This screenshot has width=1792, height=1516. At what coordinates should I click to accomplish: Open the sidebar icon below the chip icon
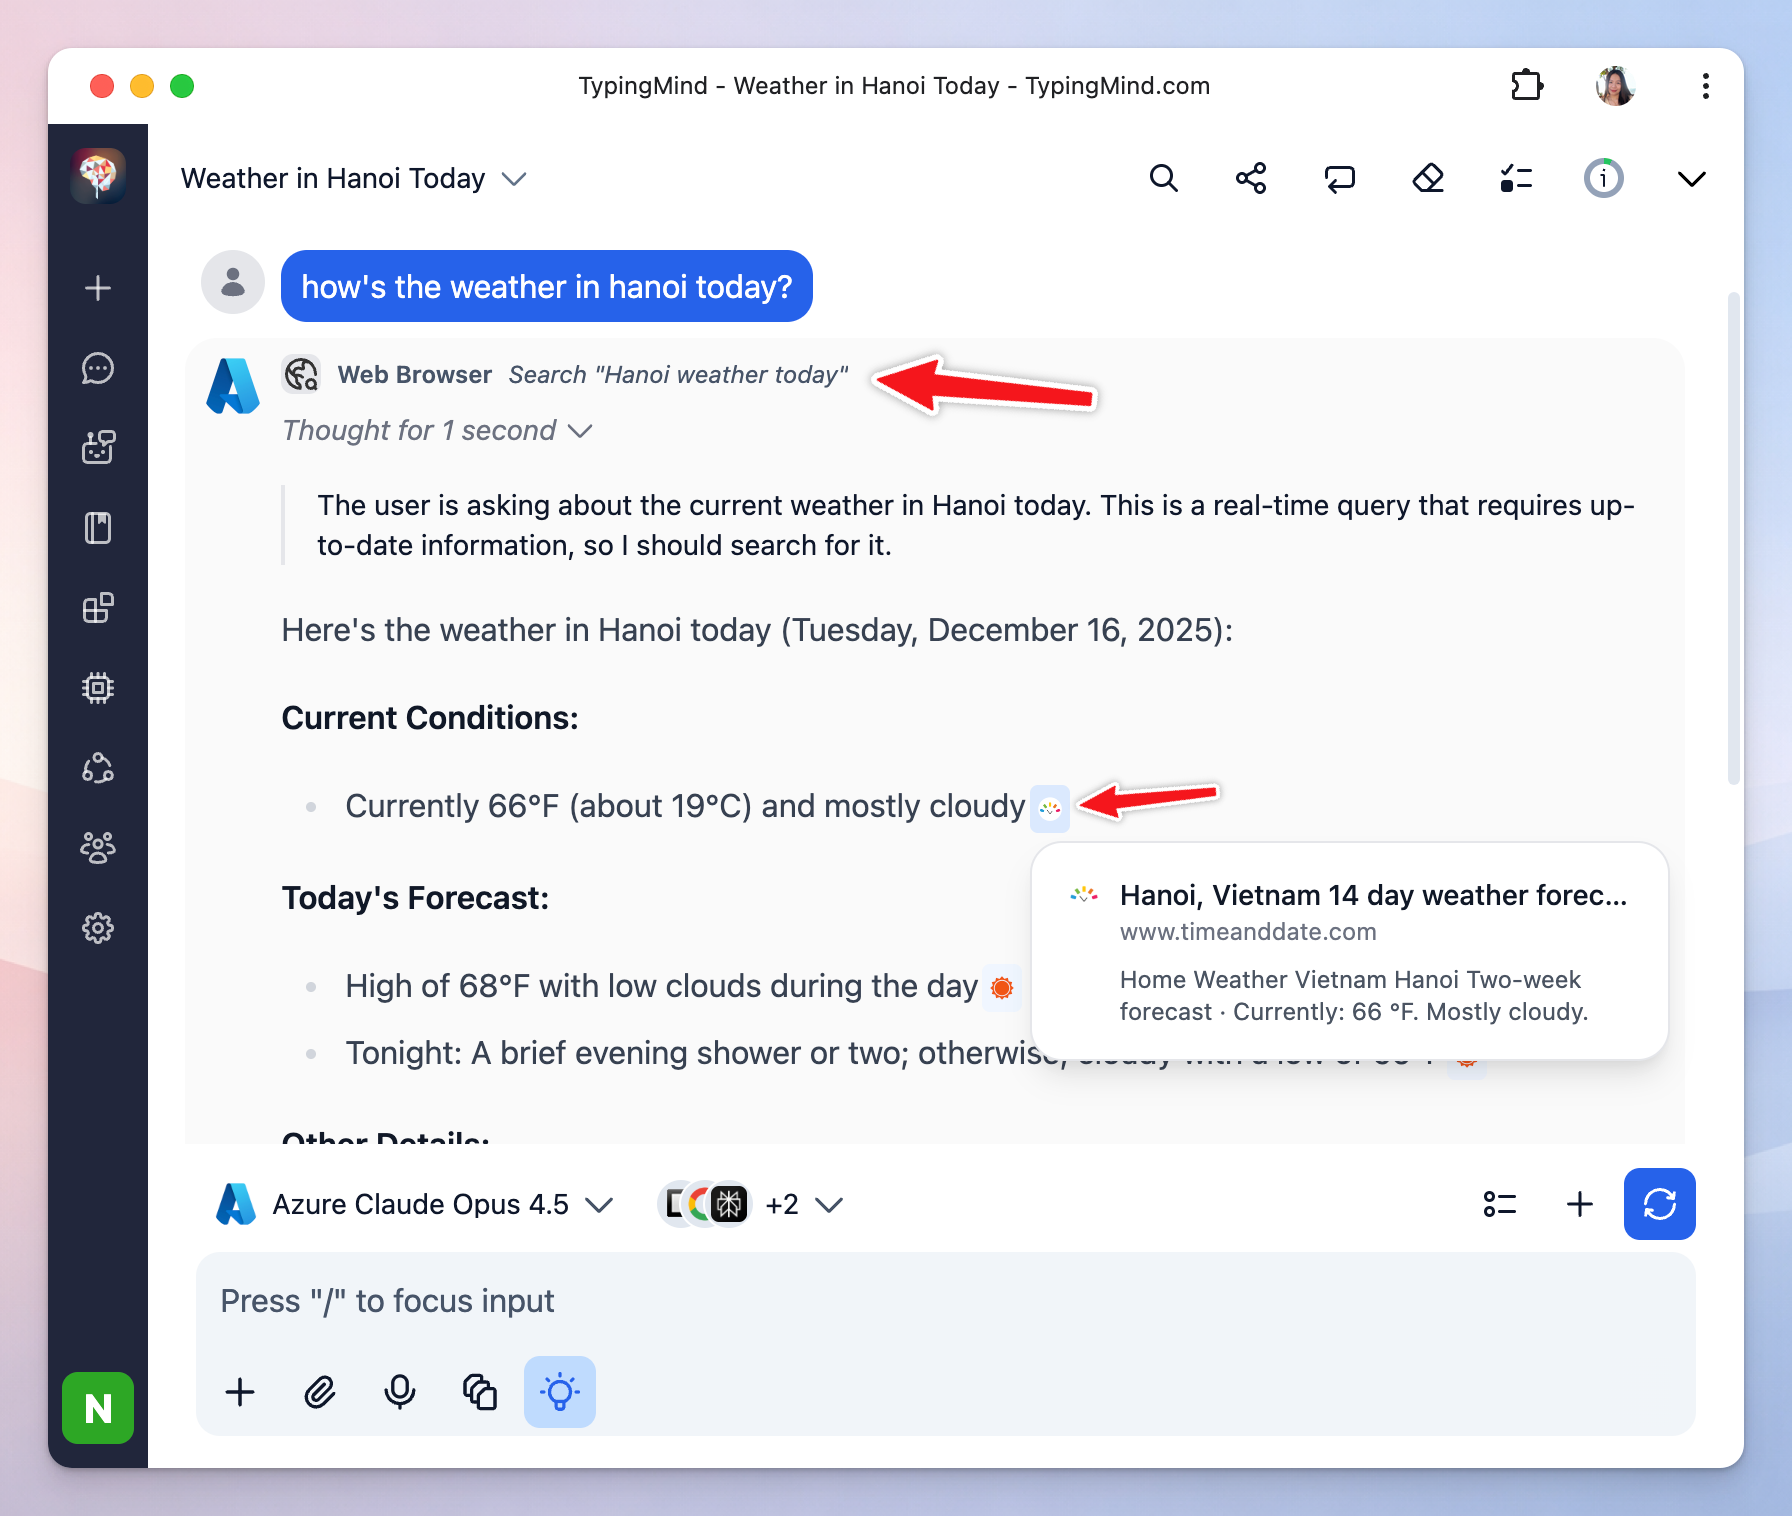[98, 768]
